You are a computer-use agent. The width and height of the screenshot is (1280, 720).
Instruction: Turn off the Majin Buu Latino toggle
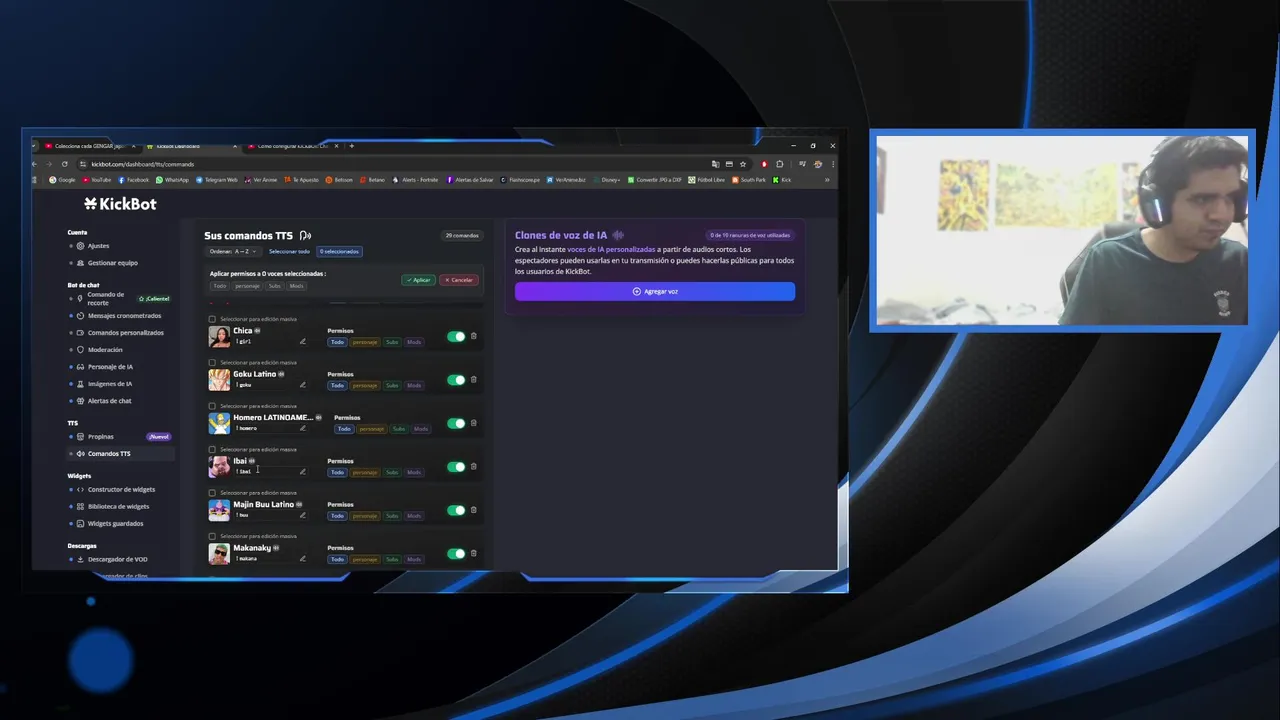click(x=456, y=510)
